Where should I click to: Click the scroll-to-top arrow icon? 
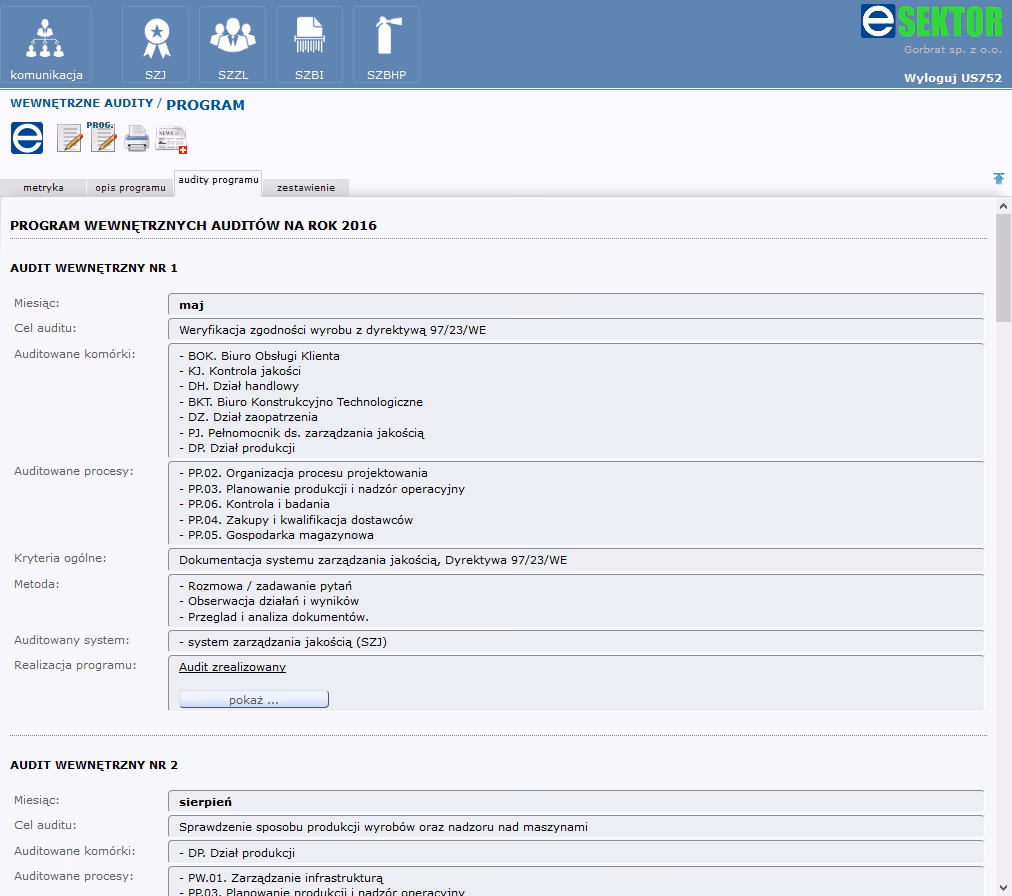click(998, 178)
